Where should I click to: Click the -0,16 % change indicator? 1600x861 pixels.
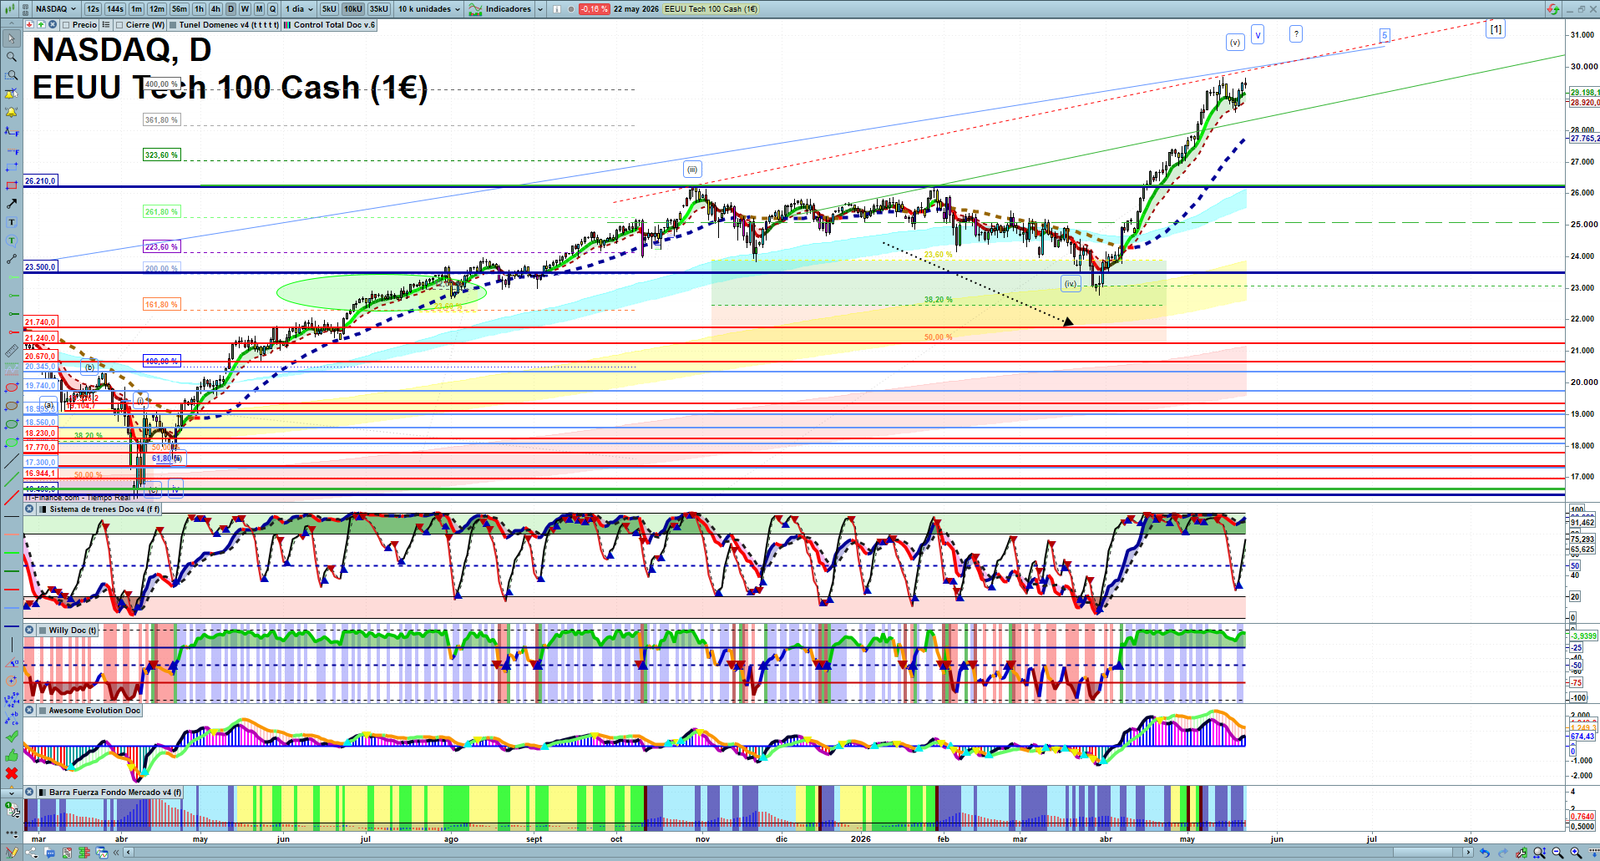click(594, 9)
